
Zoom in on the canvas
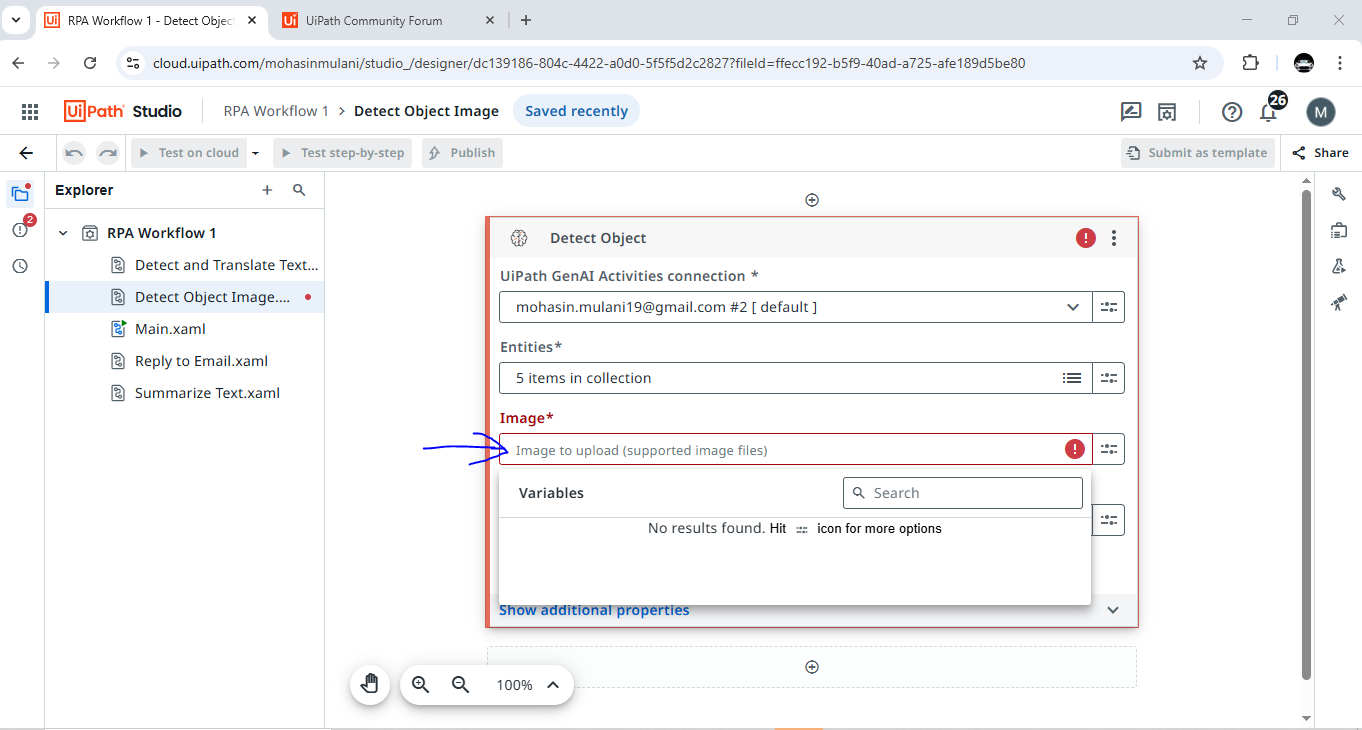(x=421, y=685)
